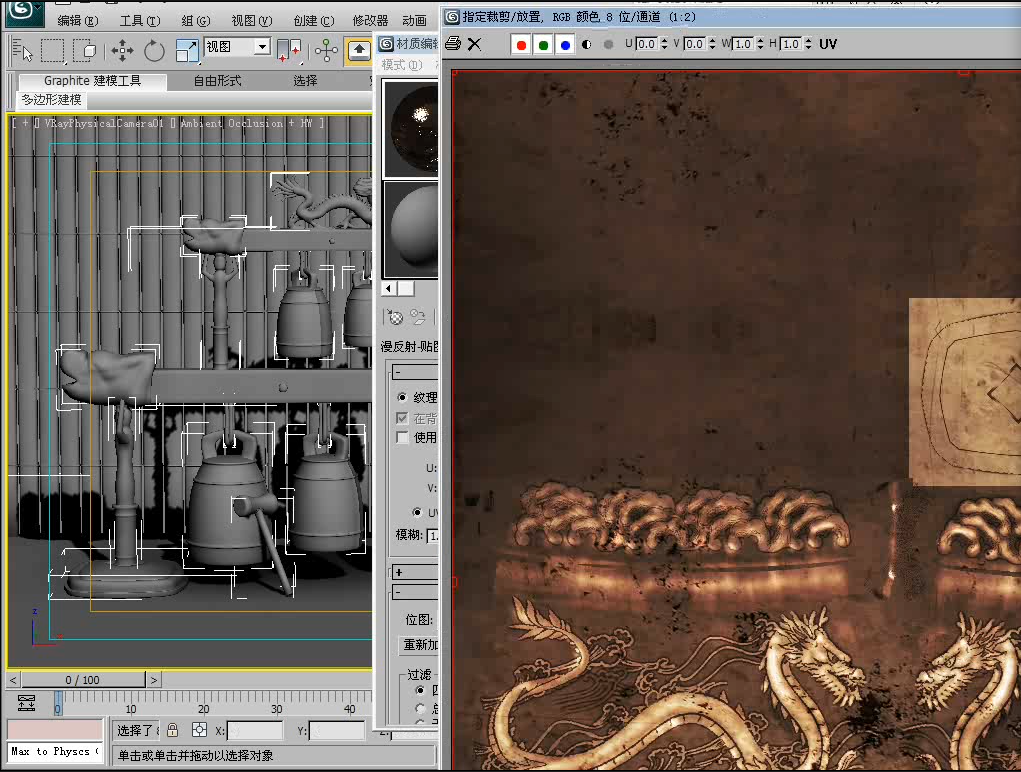Screen dimensions: 1021x772
Task: Toggle the monochrome half-circle channel icon
Action: 587,44
